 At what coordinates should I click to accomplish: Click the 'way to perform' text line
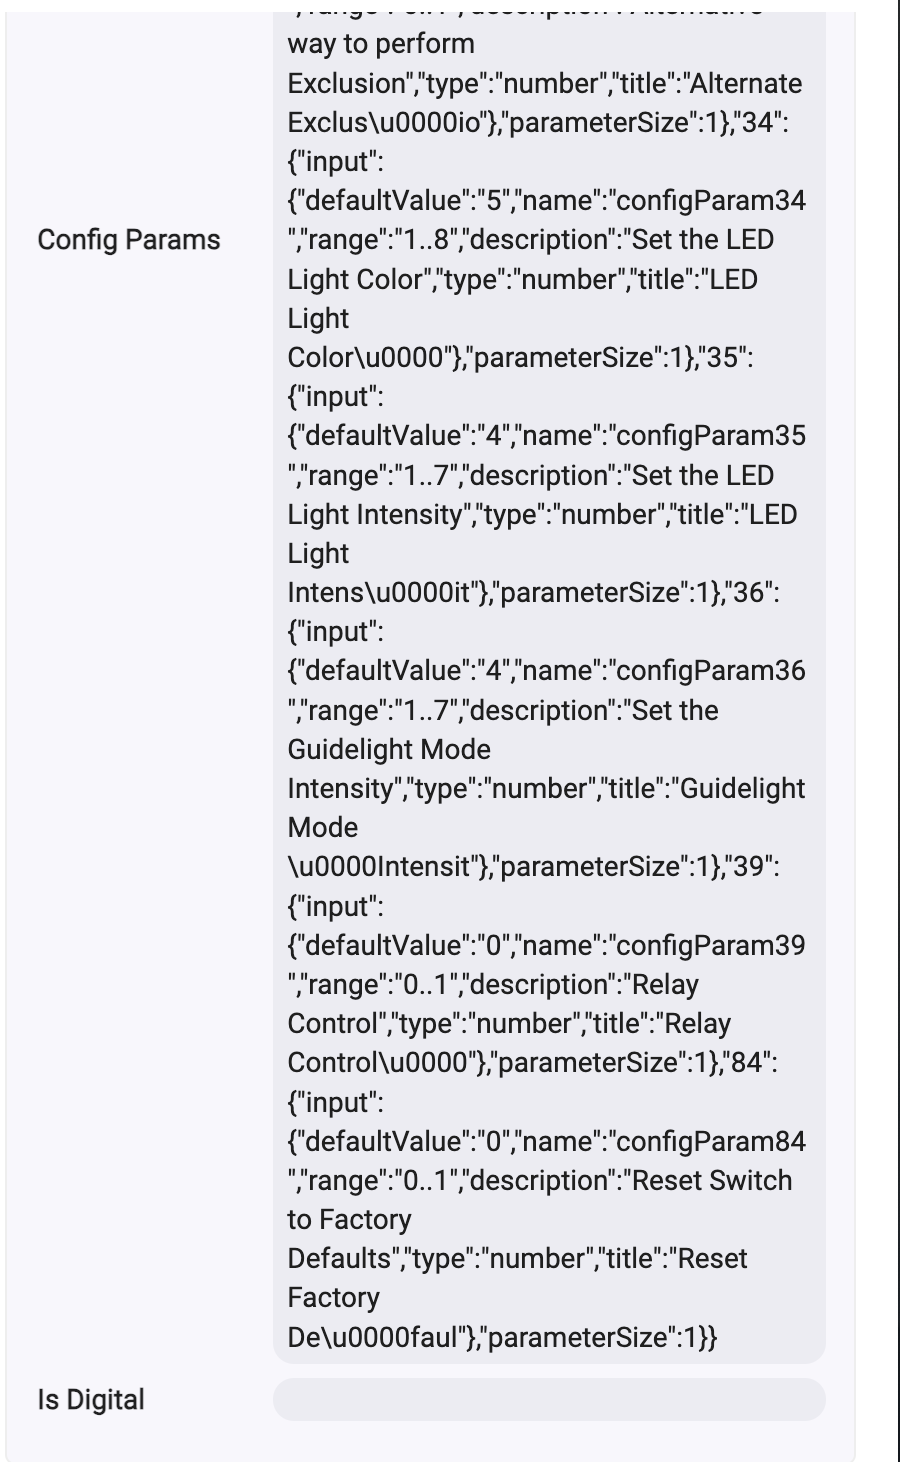pos(381,44)
